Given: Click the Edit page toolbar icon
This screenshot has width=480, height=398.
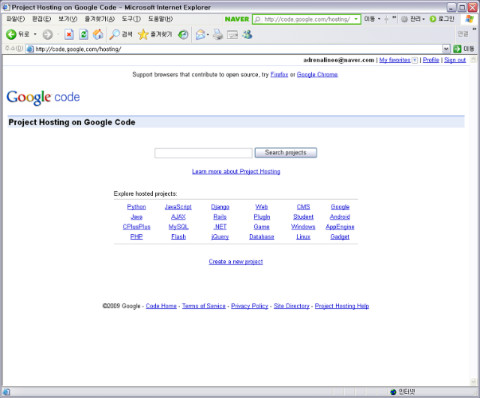Looking at the screenshot, I should click(232, 35).
